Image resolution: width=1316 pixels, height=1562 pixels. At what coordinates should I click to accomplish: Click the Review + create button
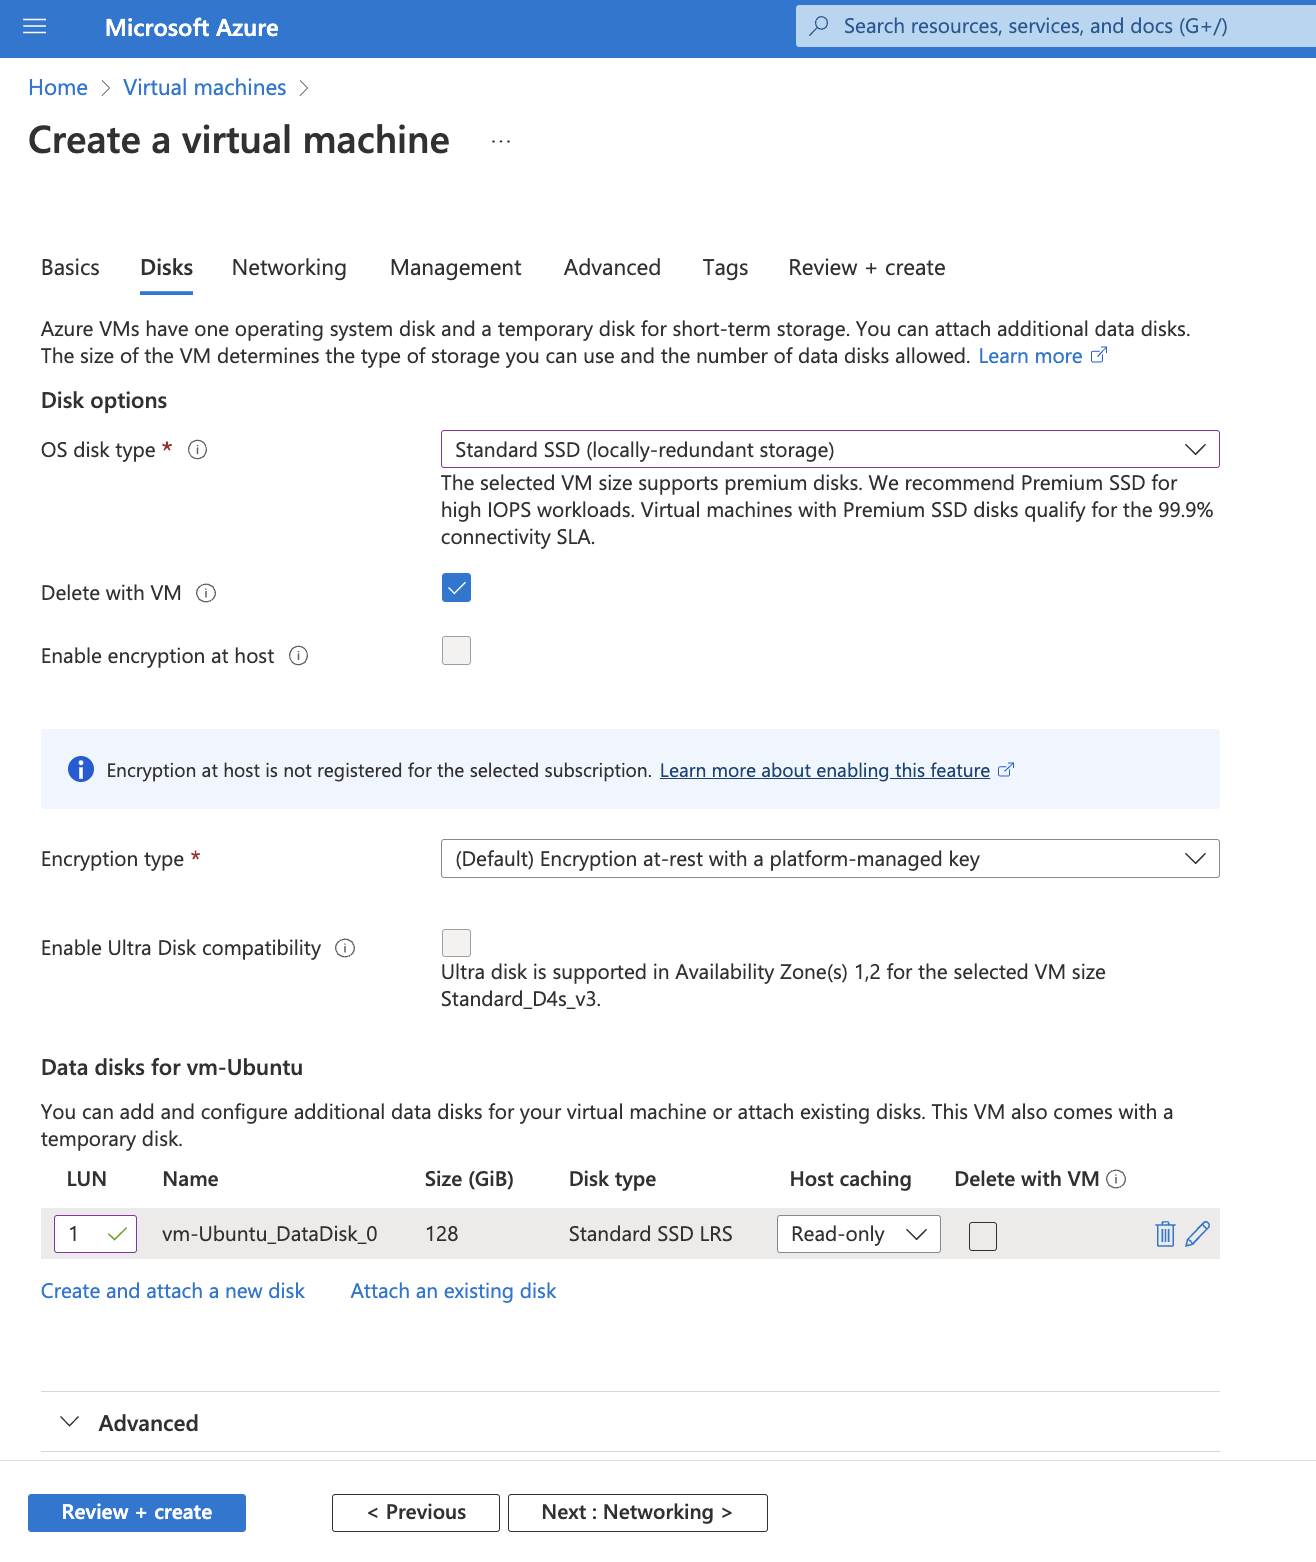(x=137, y=1512)
